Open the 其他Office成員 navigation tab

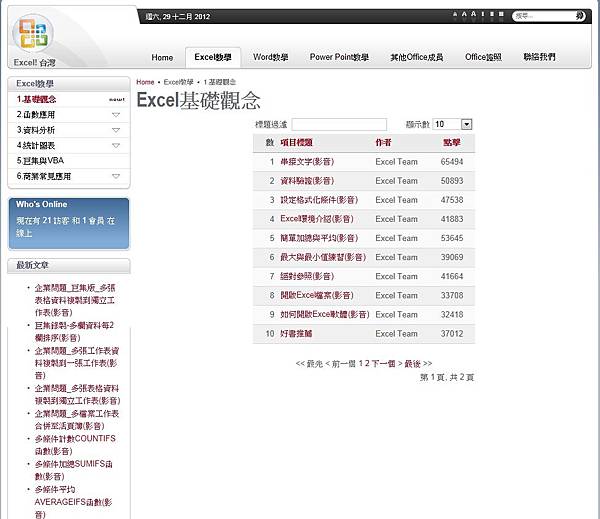[x=417, y=57]
